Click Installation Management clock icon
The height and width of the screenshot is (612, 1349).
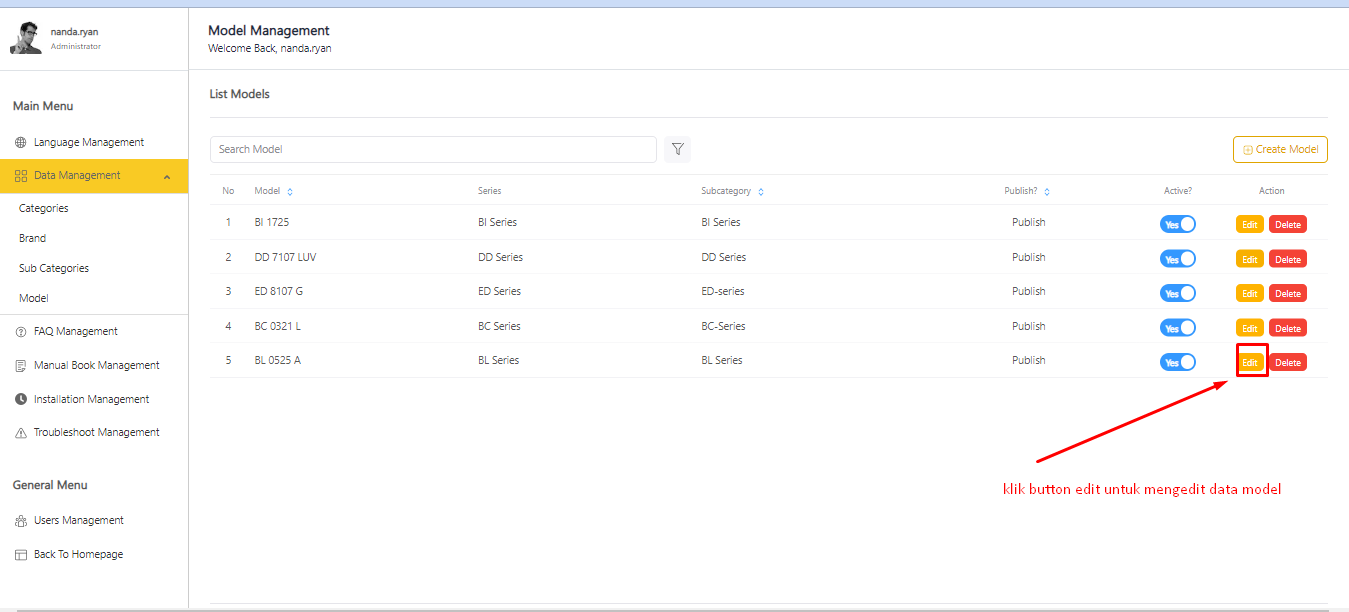21,400
